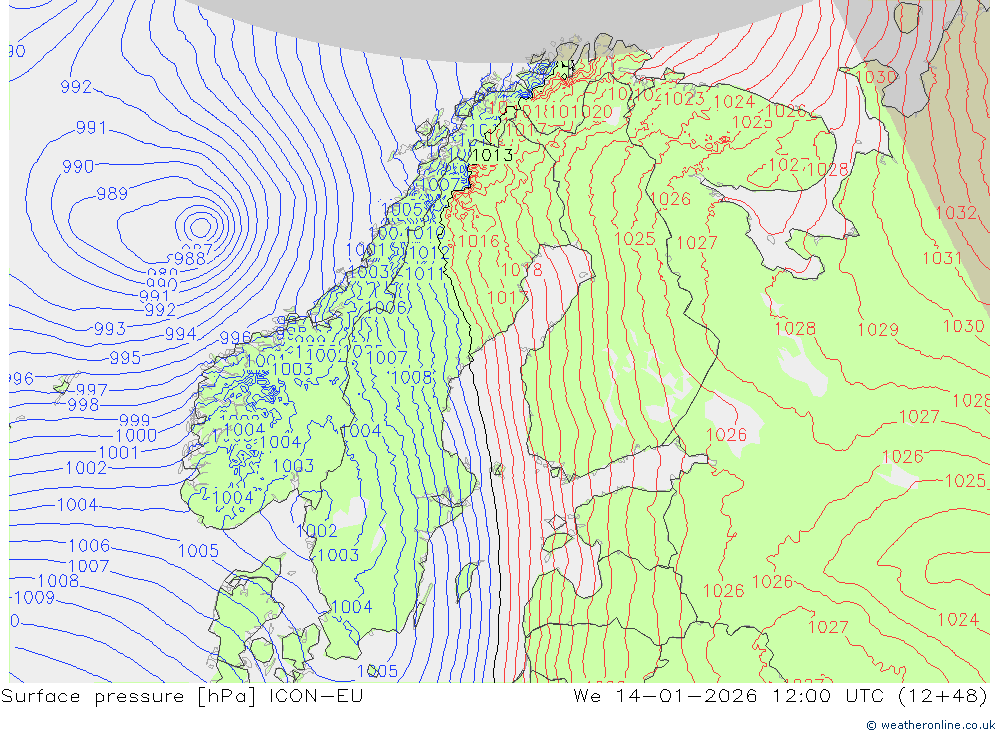Click the blue '1011' isobar label
The width and height of the screenshot is (1000, 733).
[425, 274]
